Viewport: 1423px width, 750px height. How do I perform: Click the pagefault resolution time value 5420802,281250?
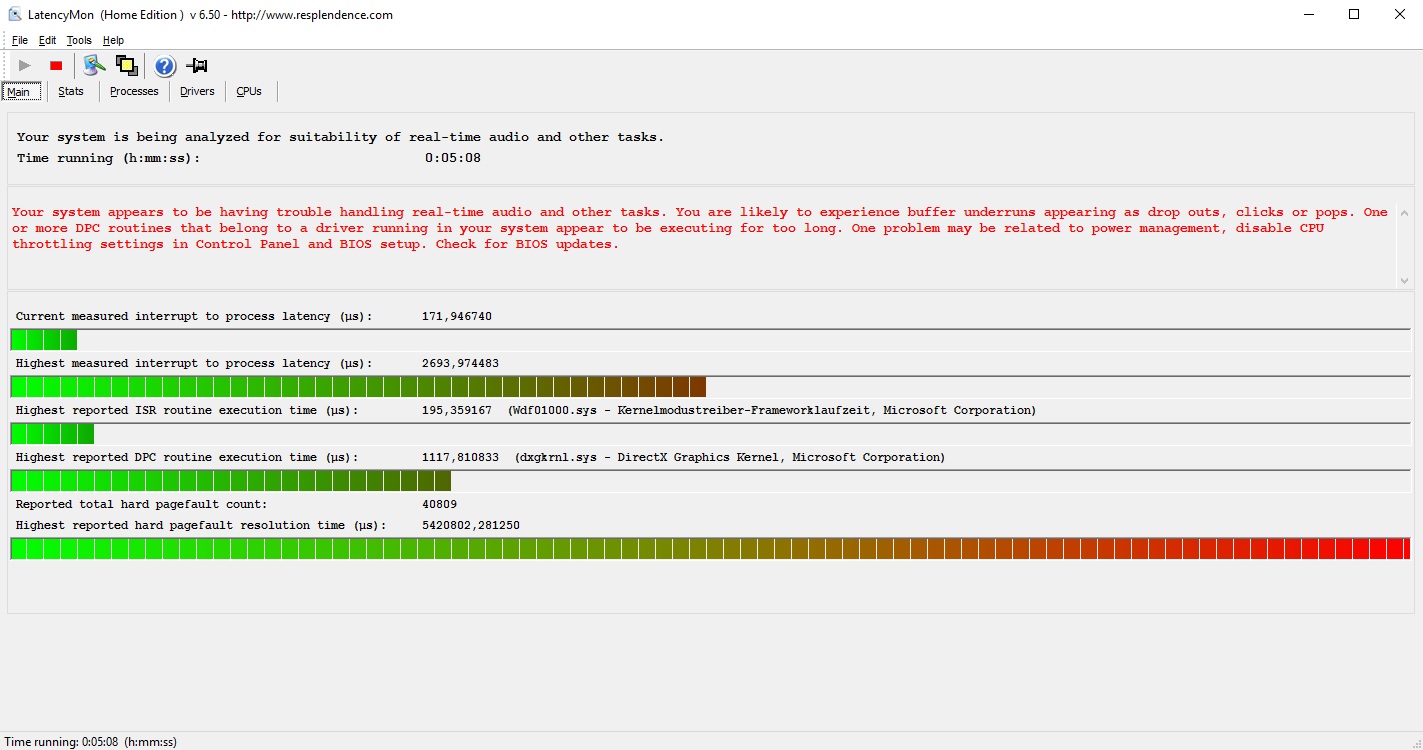pos(471,526)
